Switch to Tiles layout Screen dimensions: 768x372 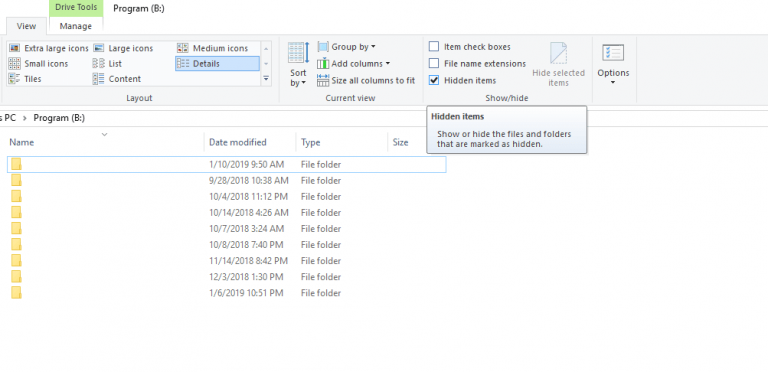pyautogui.click(x=25, y=79)
